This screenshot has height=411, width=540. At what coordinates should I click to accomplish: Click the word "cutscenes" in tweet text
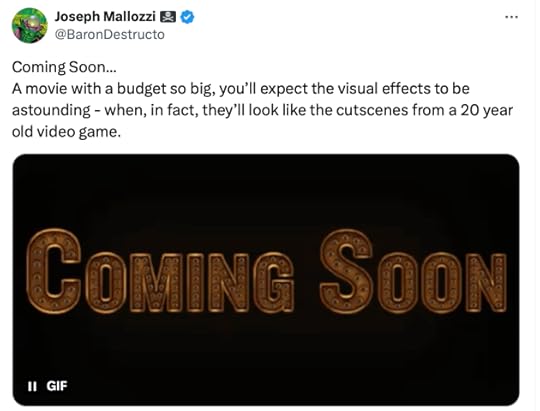(372, 110)
